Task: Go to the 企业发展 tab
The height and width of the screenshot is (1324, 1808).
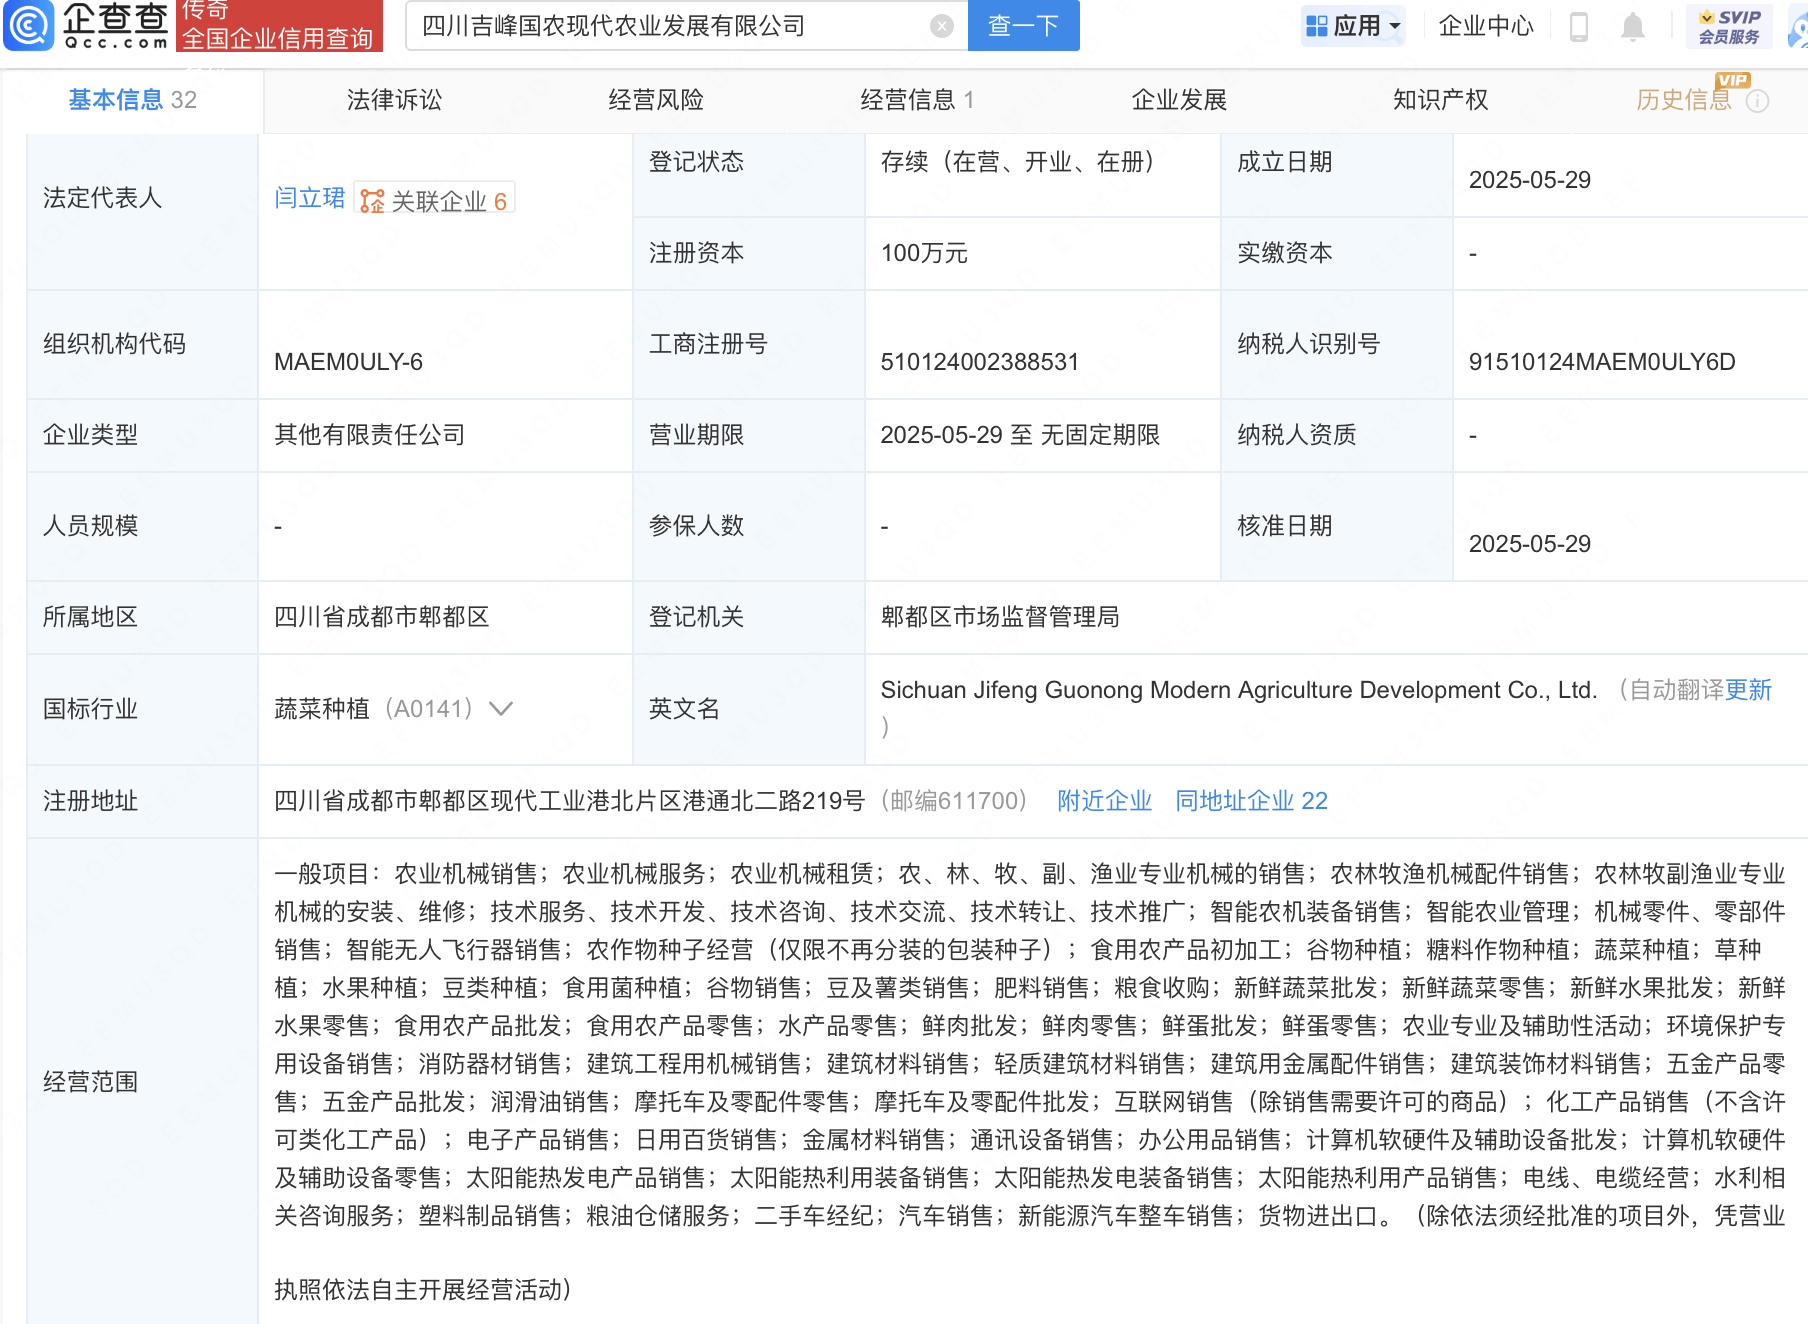Action: click(1179, 100)
